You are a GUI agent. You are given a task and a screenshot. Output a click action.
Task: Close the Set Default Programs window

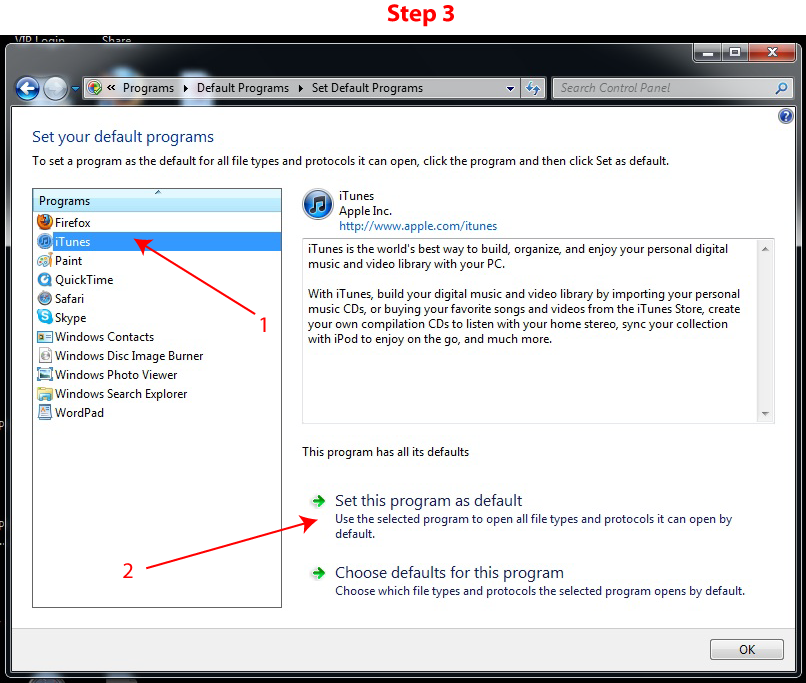pos(772,52)
